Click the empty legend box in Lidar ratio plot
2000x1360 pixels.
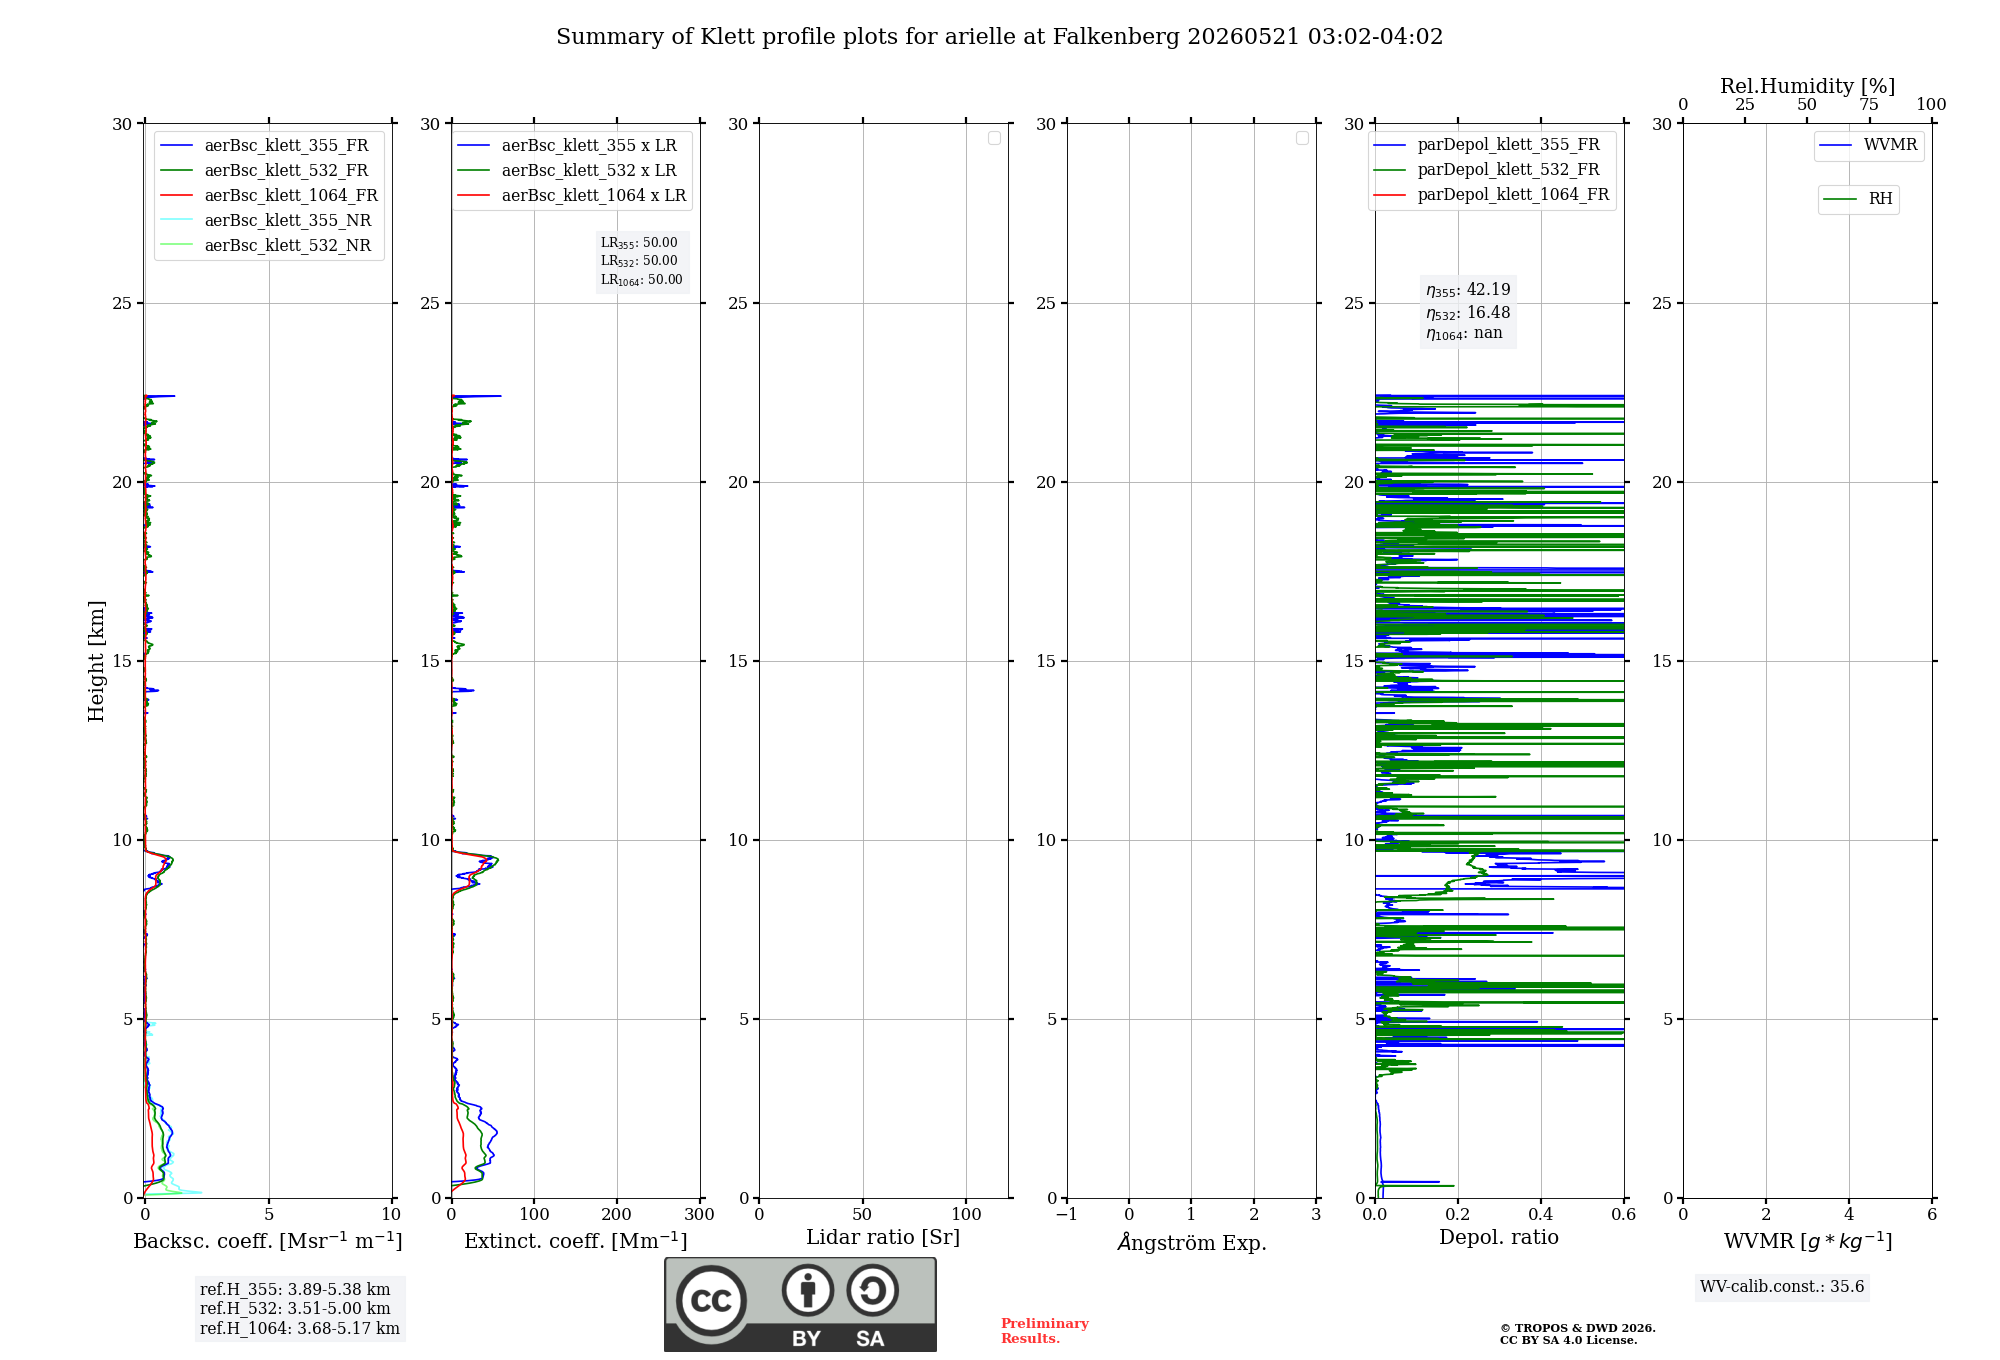[x=994, y=138]
